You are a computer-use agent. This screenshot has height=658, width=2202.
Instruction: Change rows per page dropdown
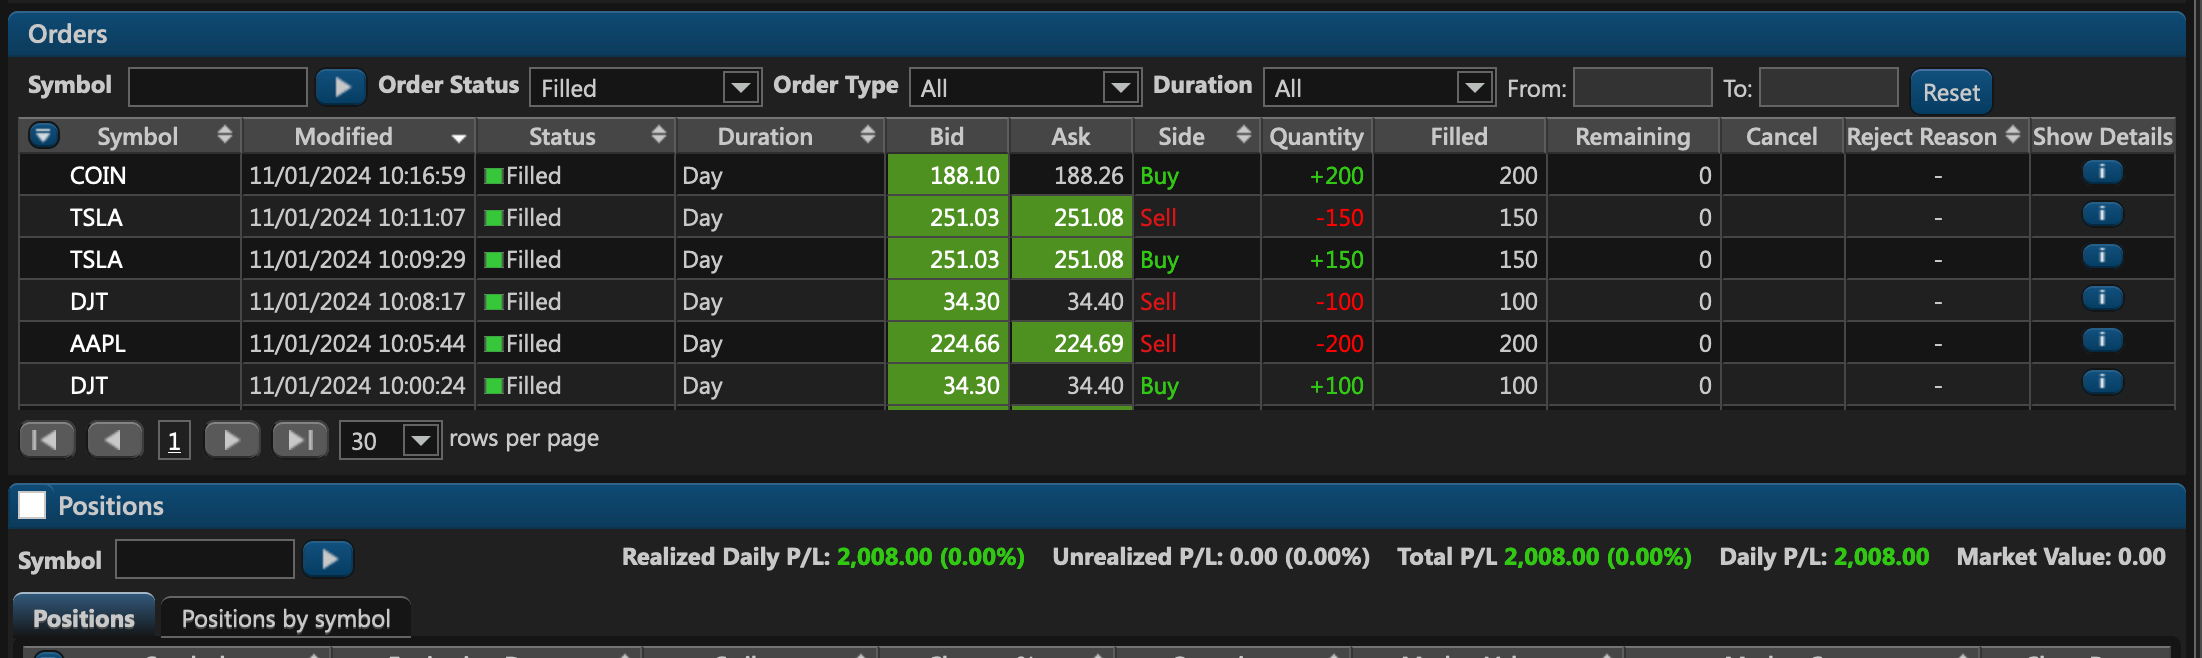pos(391,440)
